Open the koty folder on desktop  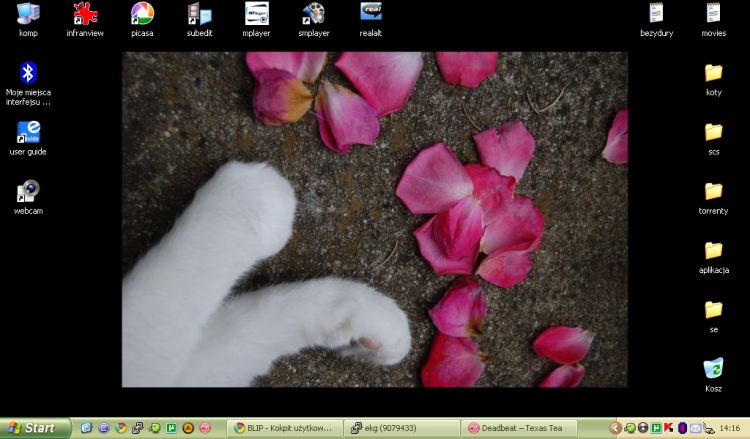(x=713, y=73)
